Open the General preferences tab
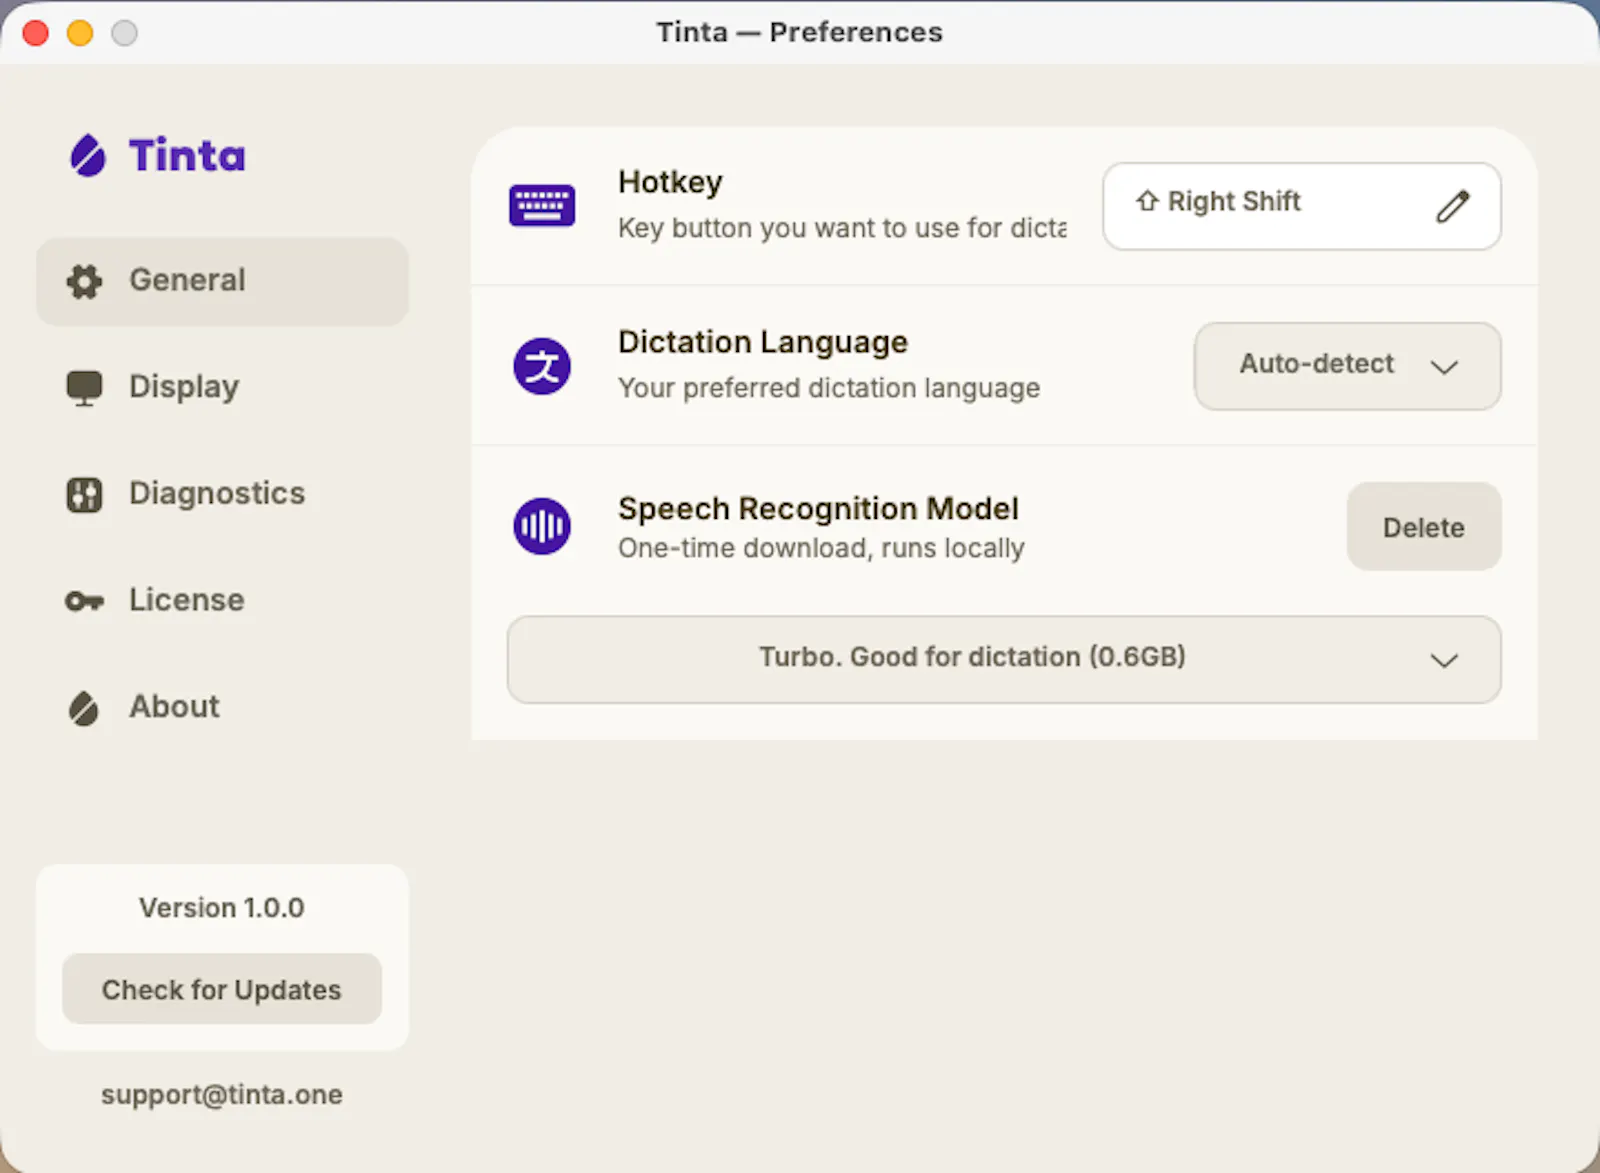The width and height of the screenshot is (1600, 1173). tap(222, 281)
